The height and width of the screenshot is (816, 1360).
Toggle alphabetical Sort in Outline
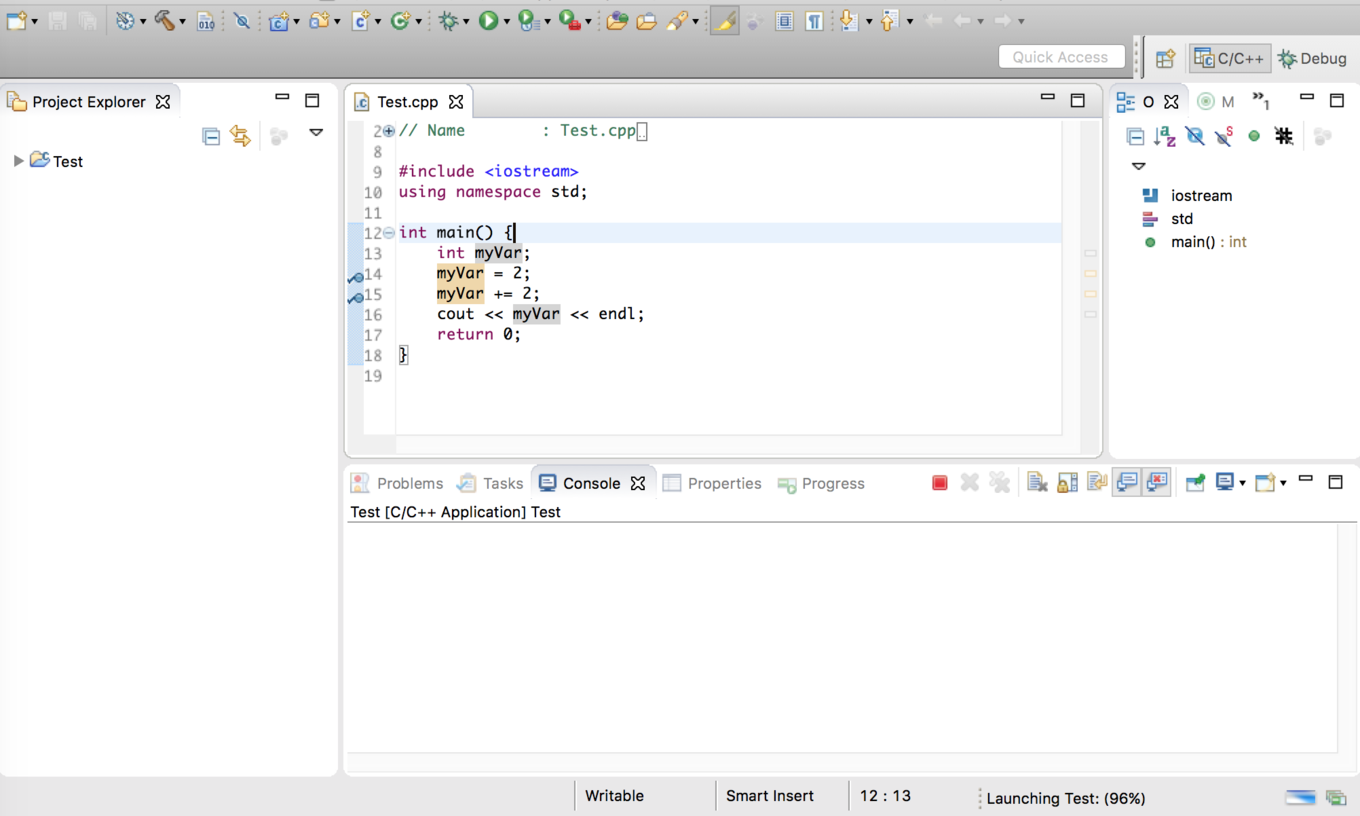(x=1165, y=136)
